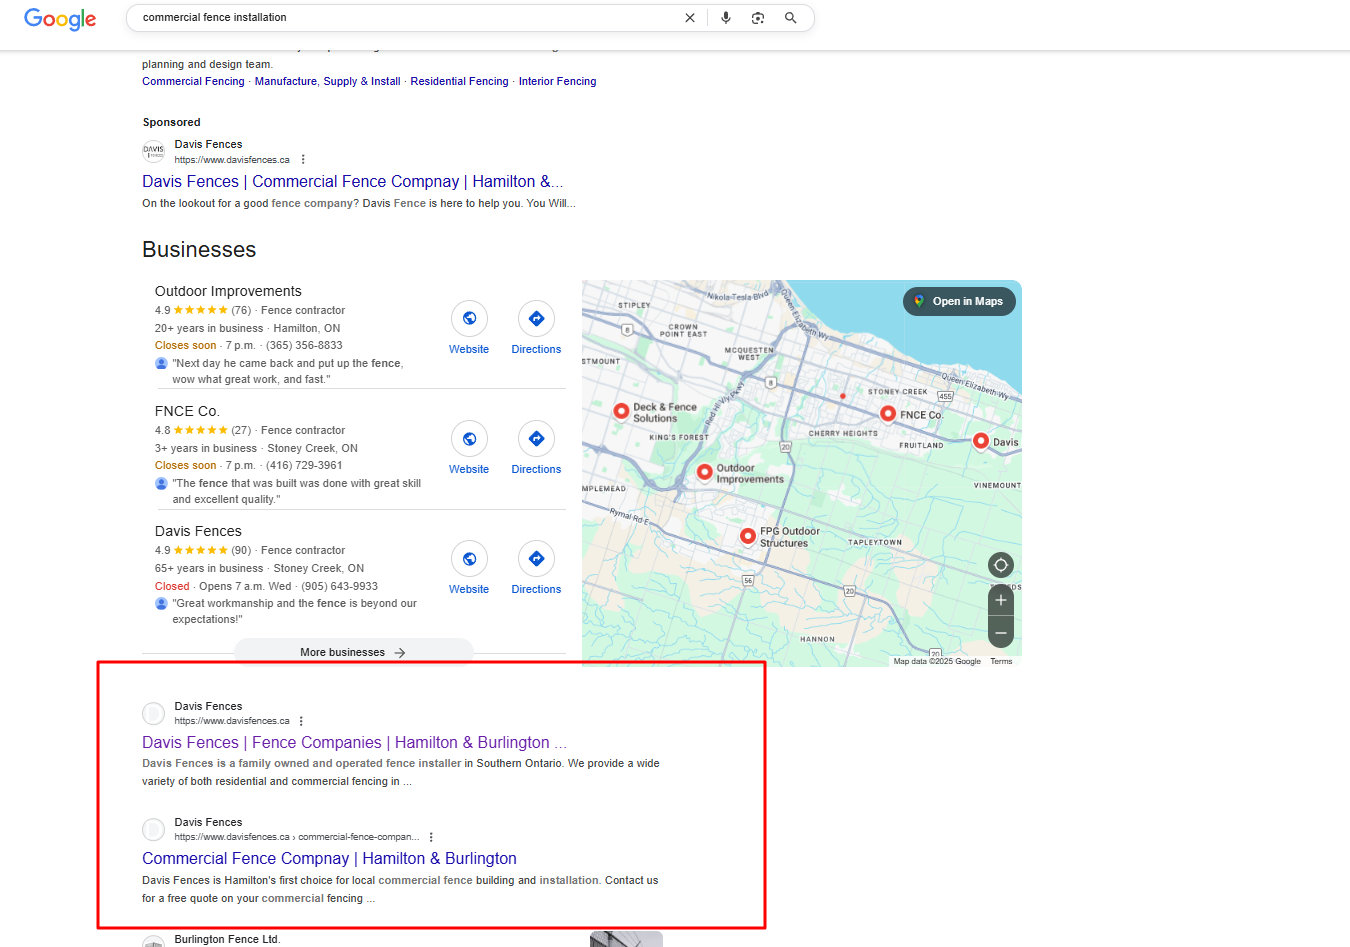Click Outdoor Improvements review quote text
The width and height of the screenshot is (1350, 947).
pyautogui.click(x=288, y=371)
